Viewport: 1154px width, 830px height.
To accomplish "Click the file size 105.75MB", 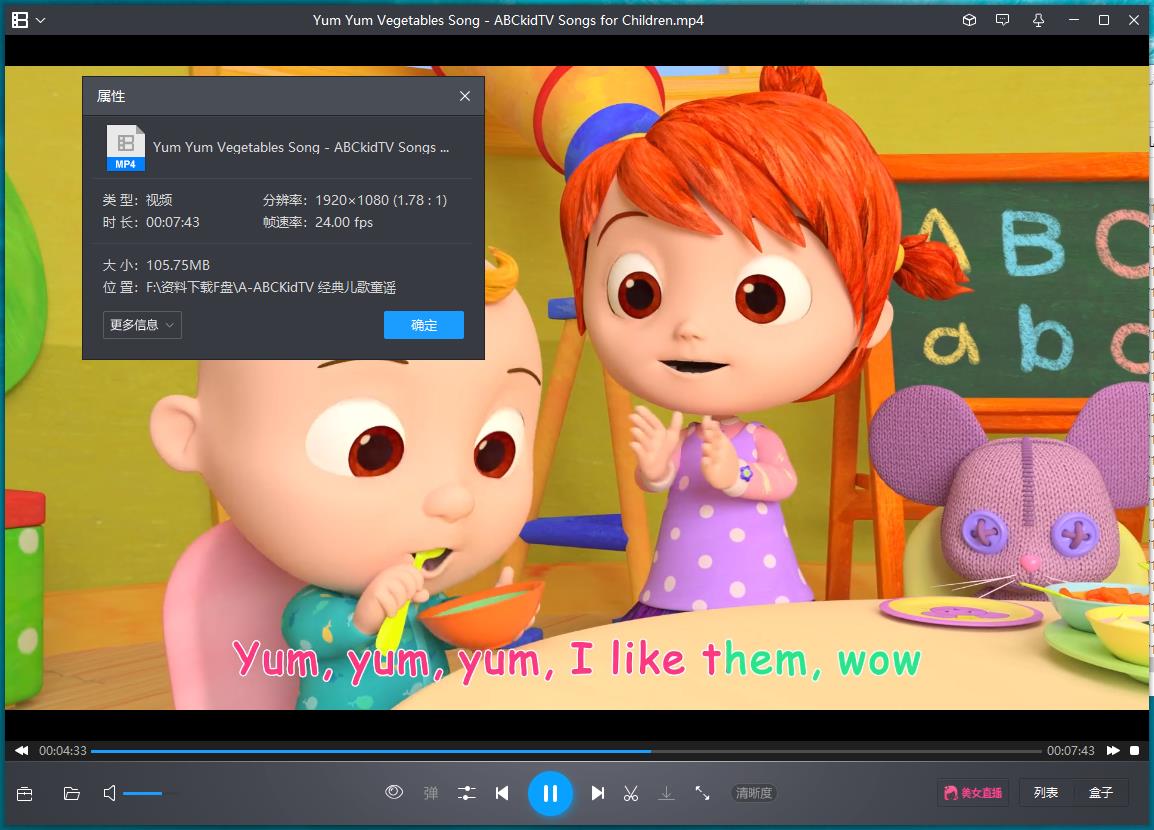I will (178, 265).
